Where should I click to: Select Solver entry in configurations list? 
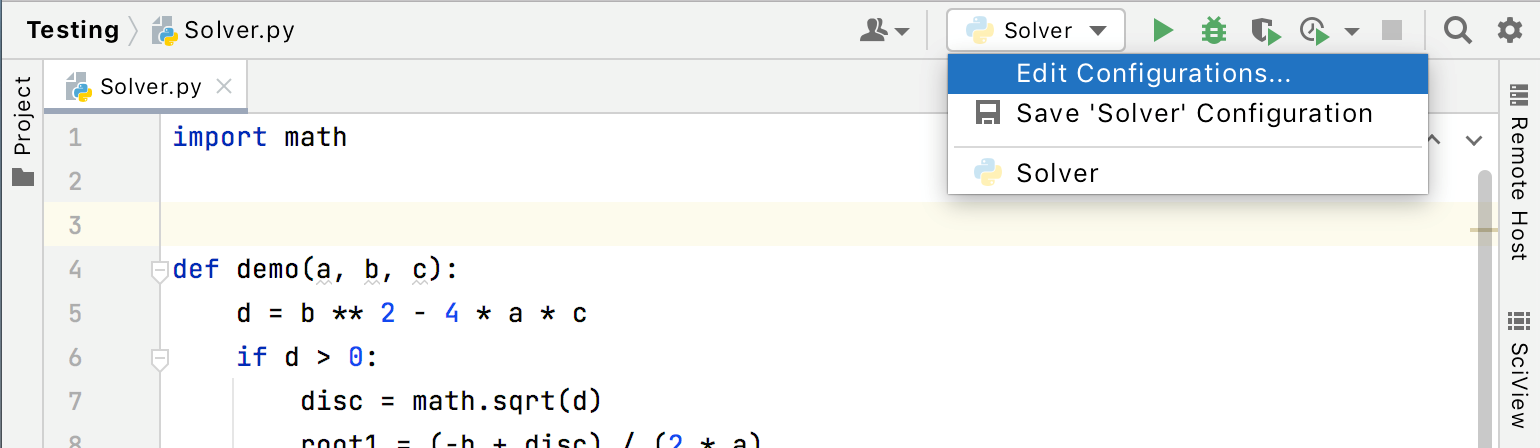click(1057, 173)
